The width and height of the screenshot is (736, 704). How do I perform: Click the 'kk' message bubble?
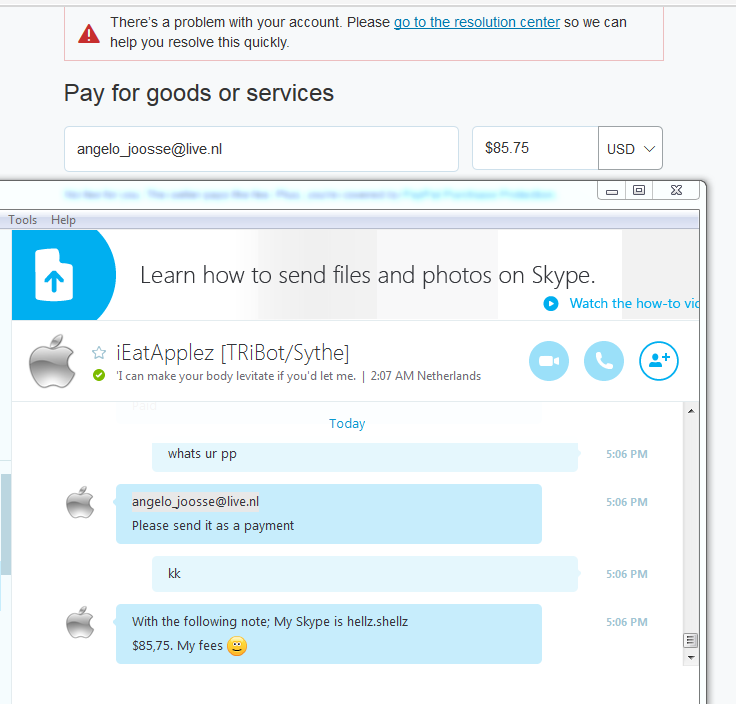365,574
